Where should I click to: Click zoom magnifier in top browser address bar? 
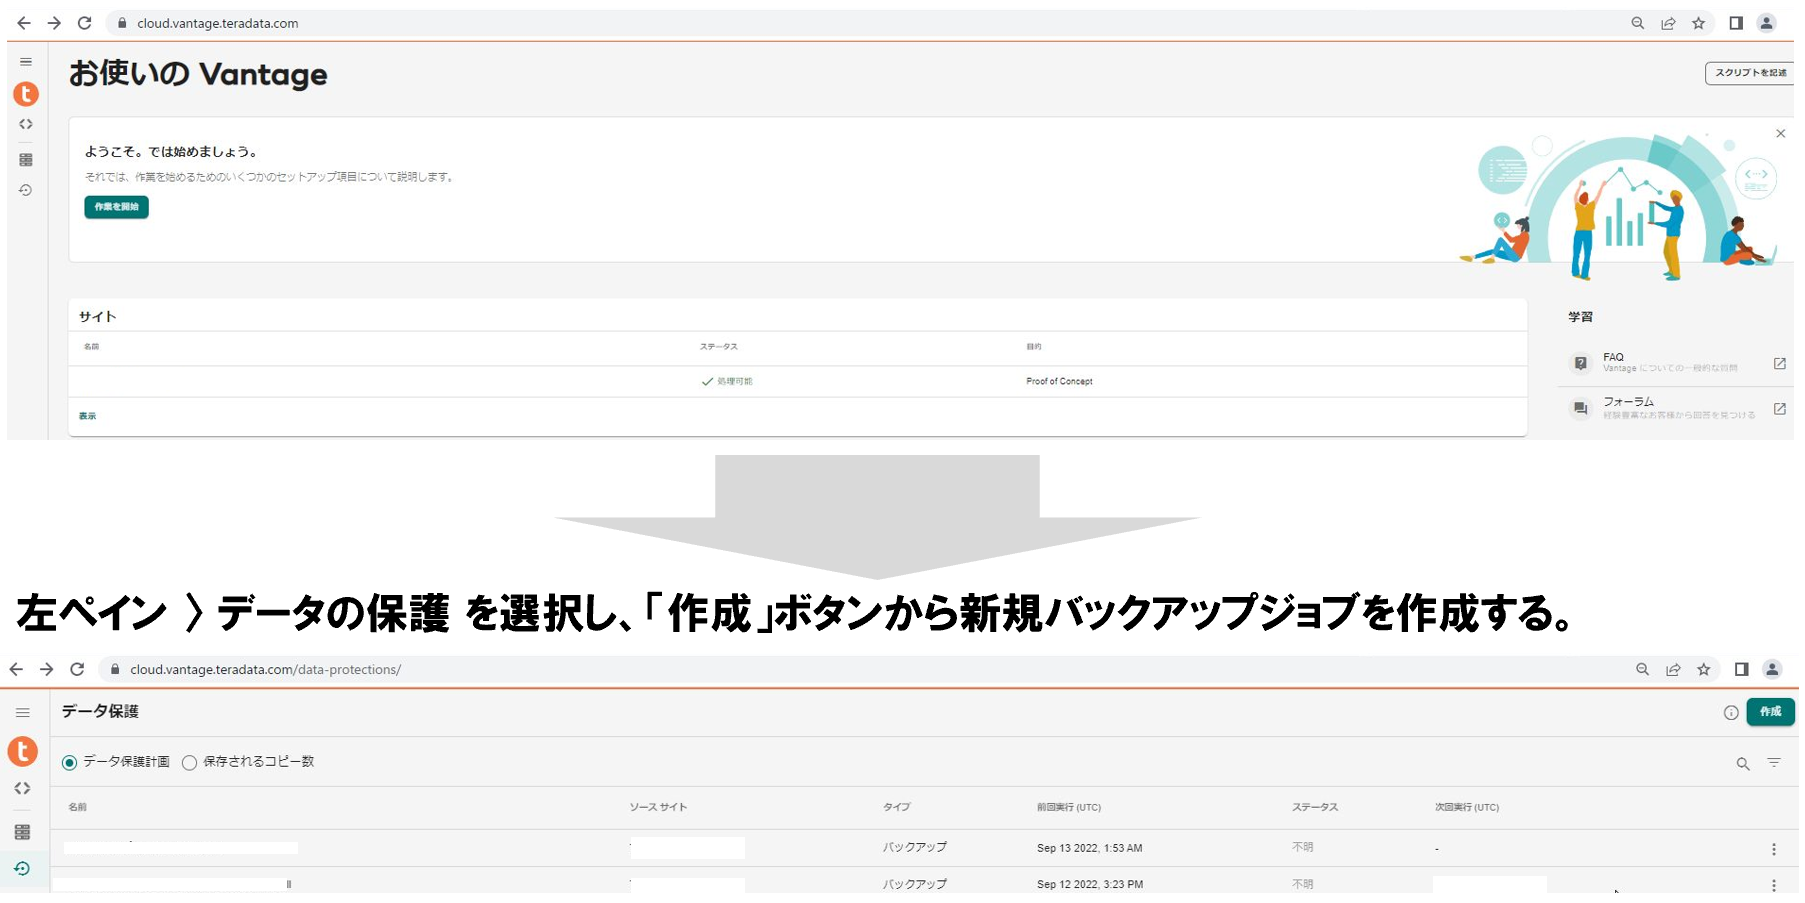point(1637,23)
